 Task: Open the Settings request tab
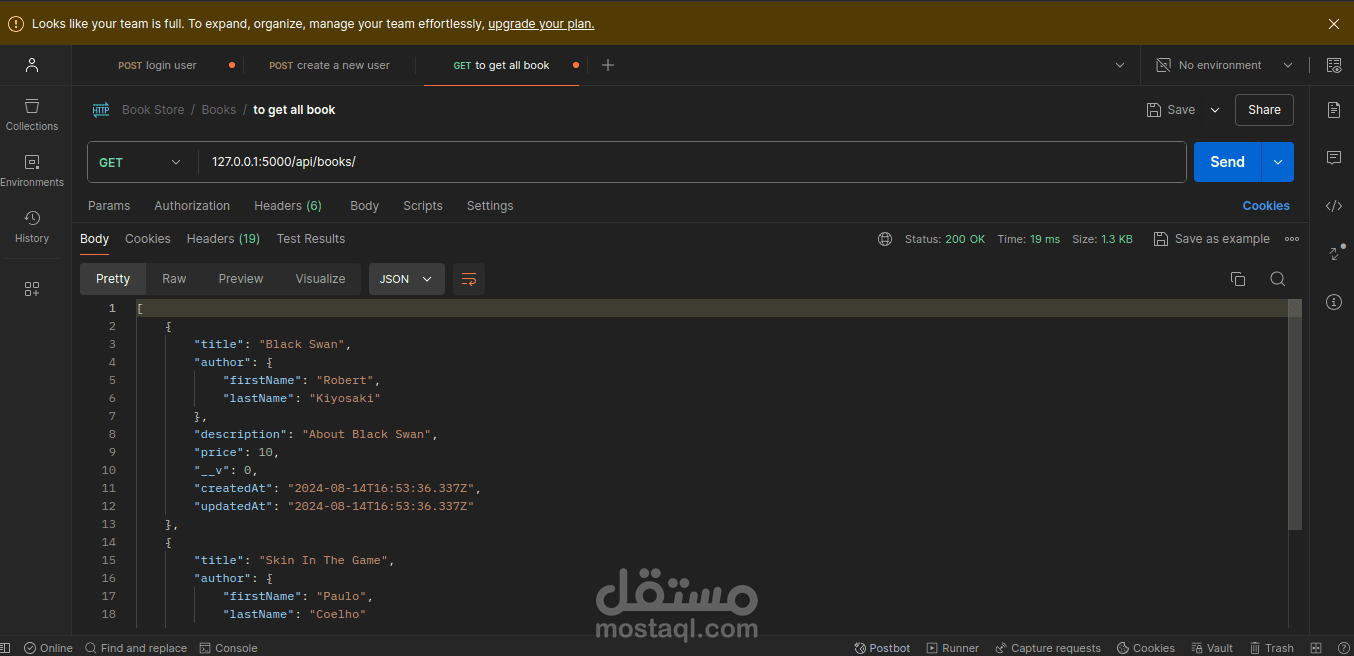click(490, 206)
